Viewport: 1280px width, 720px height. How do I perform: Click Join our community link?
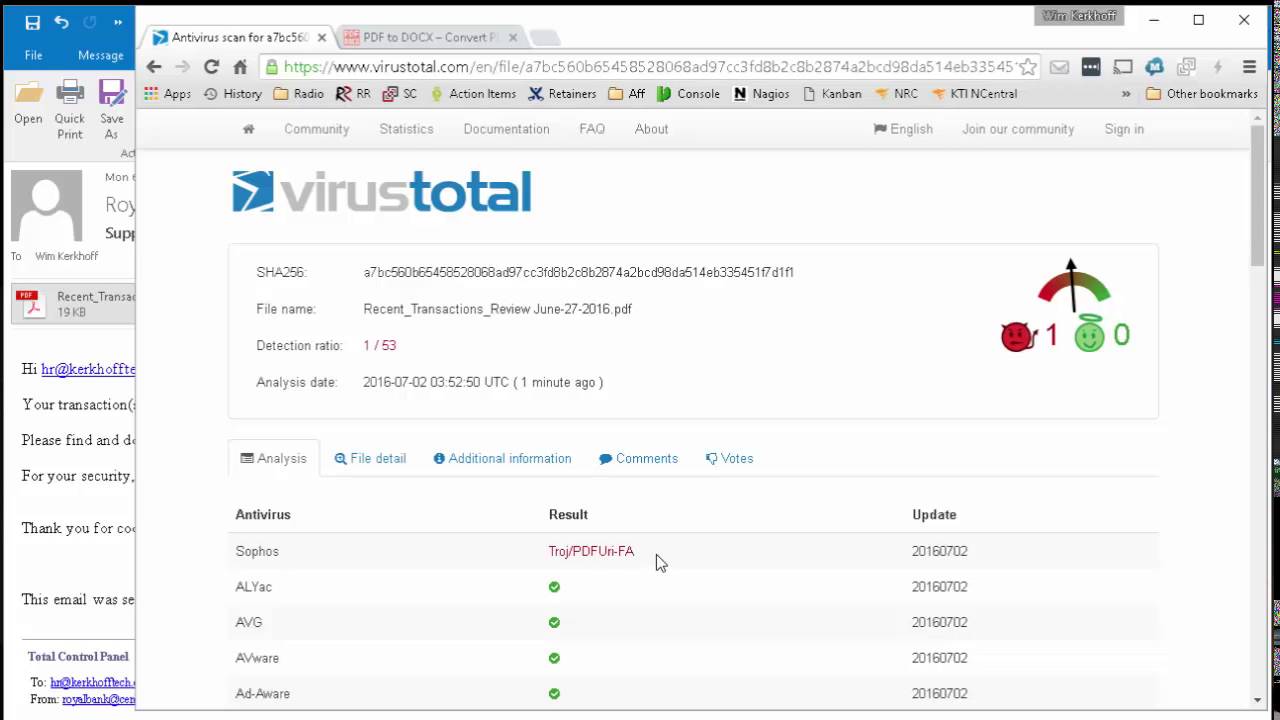[1018, 129]
